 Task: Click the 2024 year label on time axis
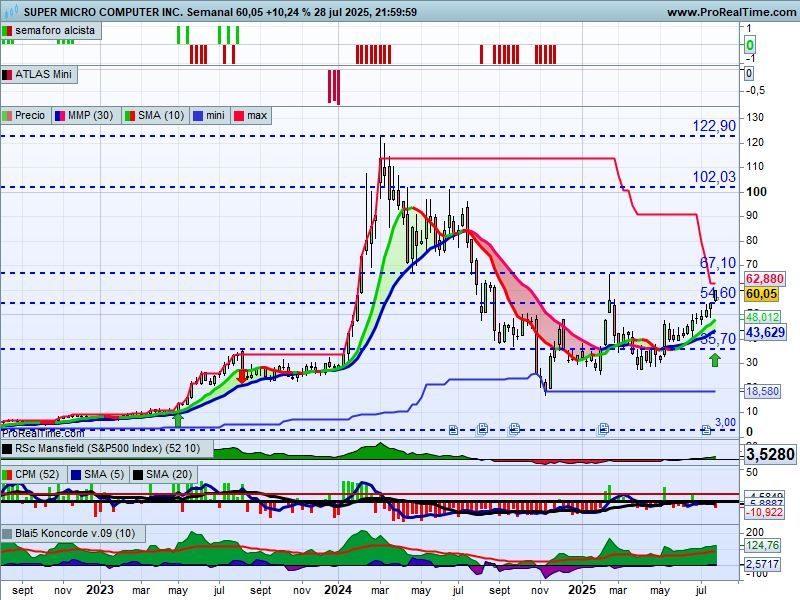(x=338, y=590)
